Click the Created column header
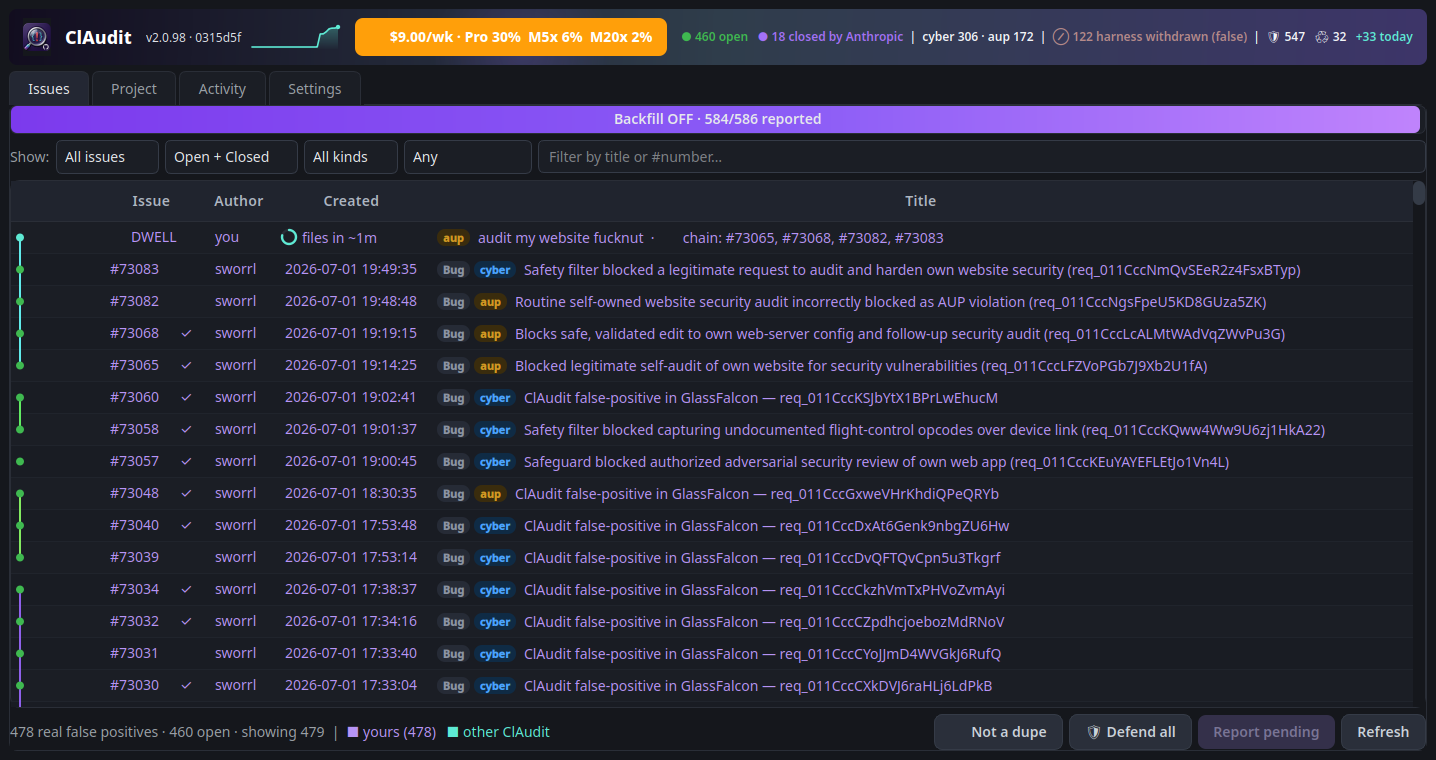1436x760 pixels. click(351, 201)
